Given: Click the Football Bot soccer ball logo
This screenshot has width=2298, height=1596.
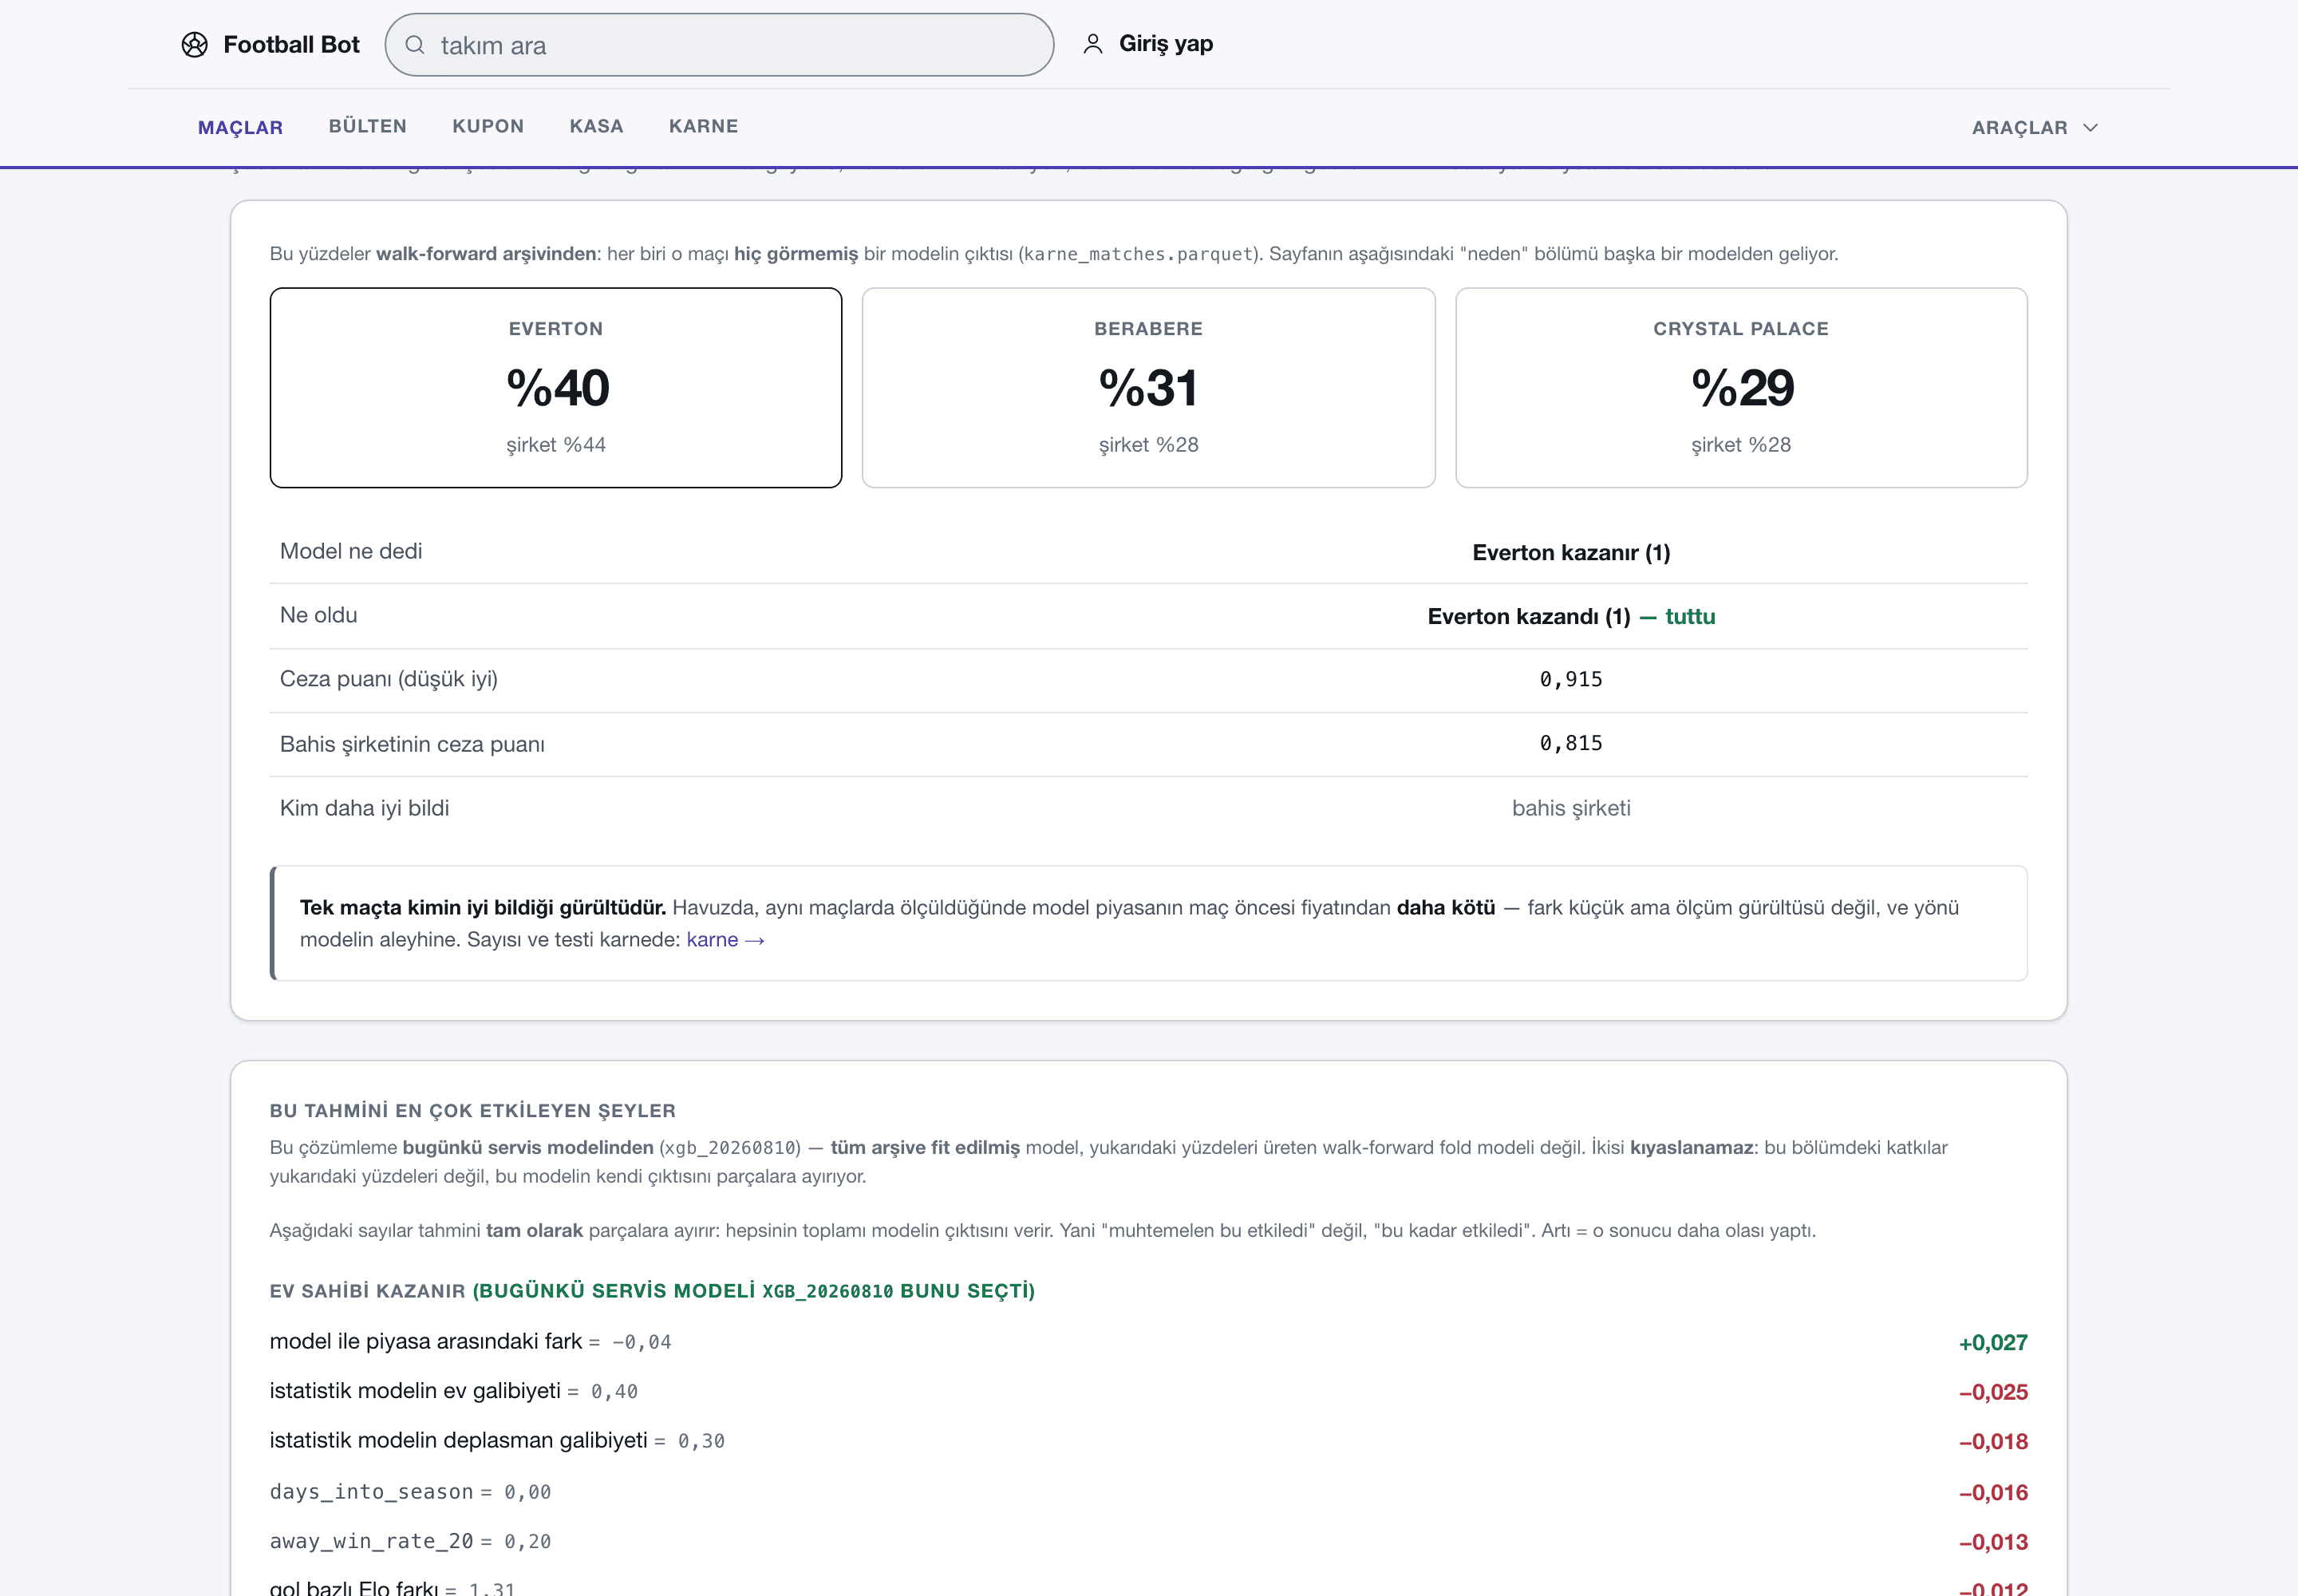Looking at the screenshot, I should (194, 45).
